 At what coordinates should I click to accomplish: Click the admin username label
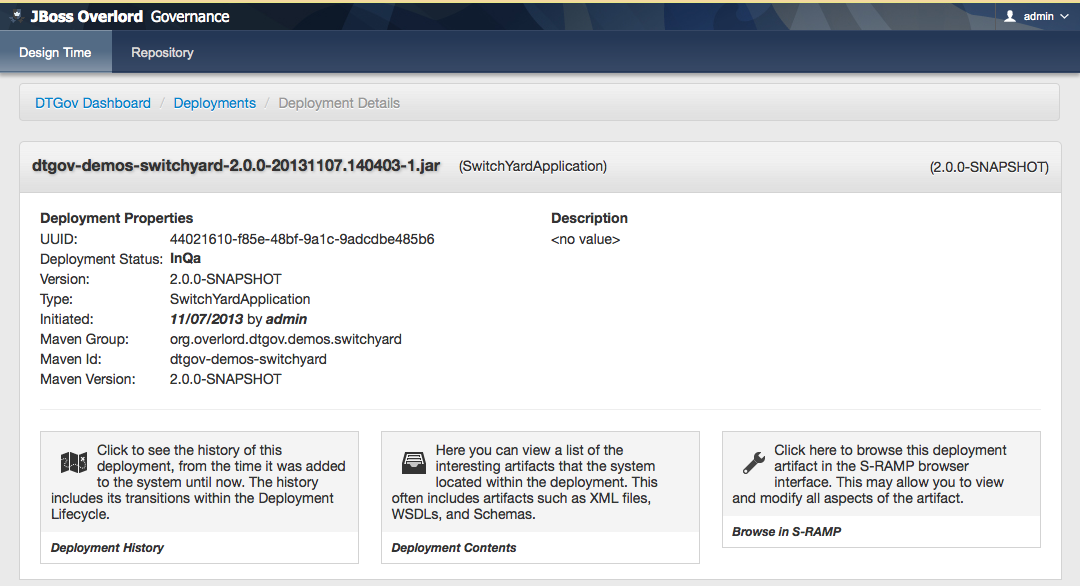coord(1038,17)
